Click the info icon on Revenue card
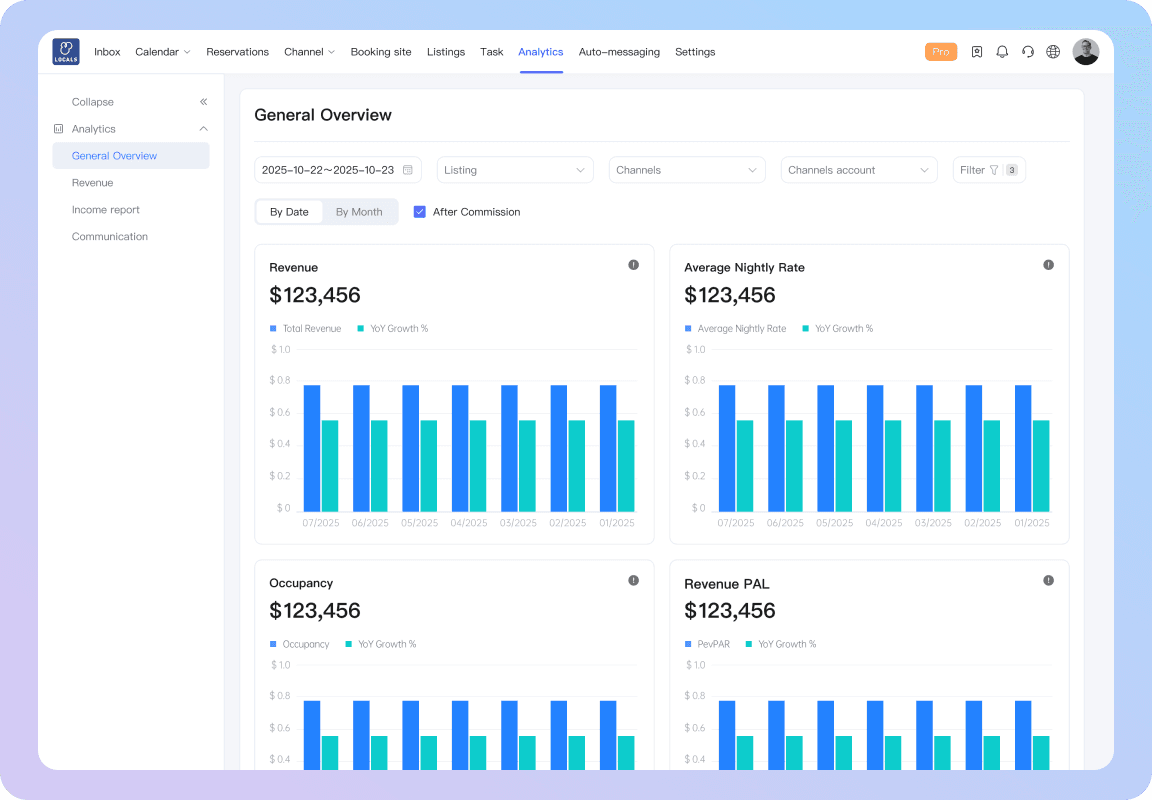 click(633, 264)
